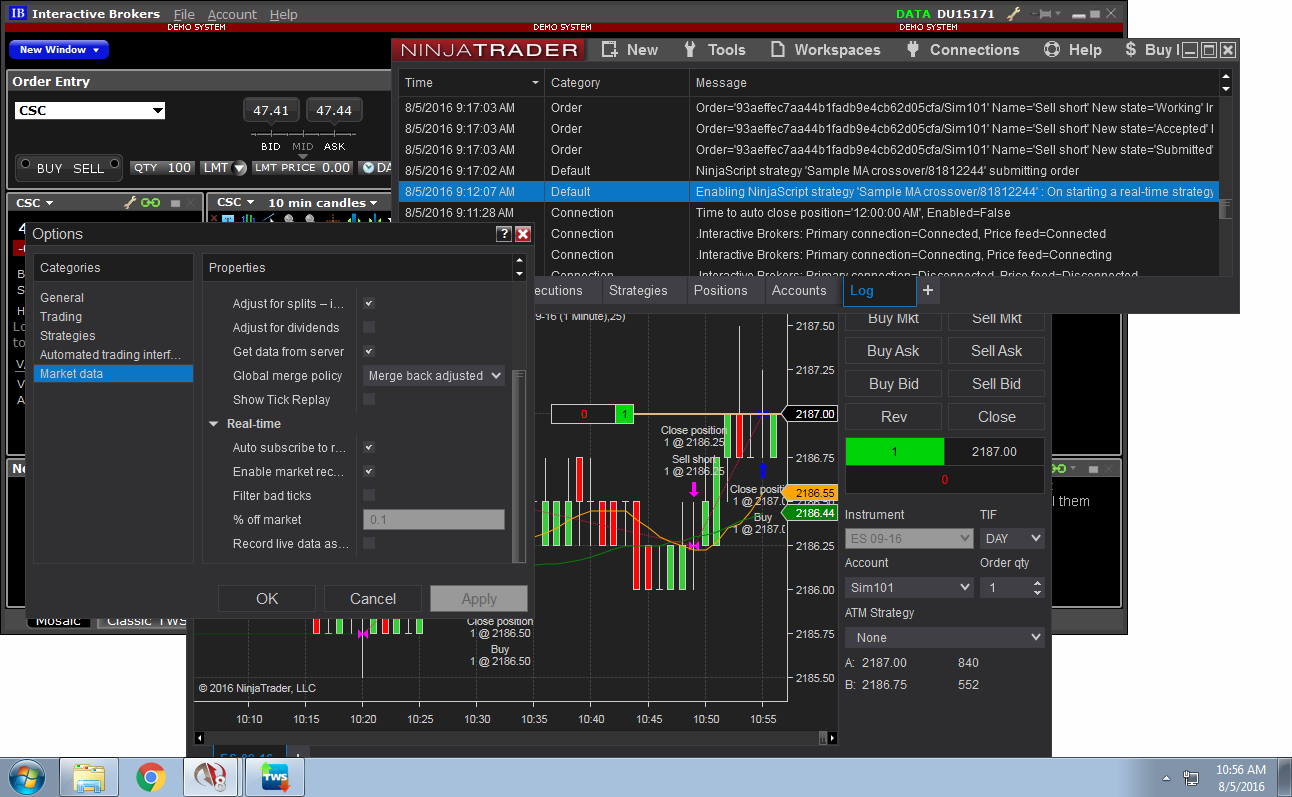Enable Record live data as... checkbox

[369, 543]
